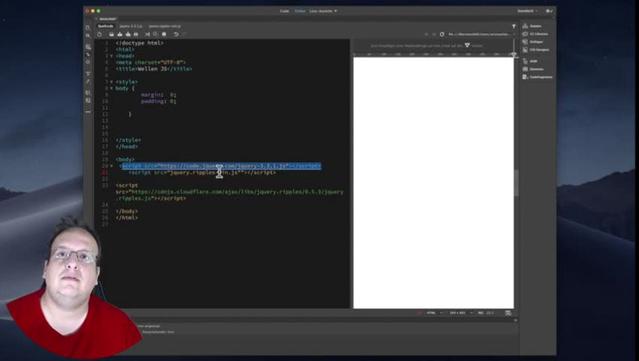Click the undo curved-arrow icon above the code
639x361 pixels.
tap(176, 35)
